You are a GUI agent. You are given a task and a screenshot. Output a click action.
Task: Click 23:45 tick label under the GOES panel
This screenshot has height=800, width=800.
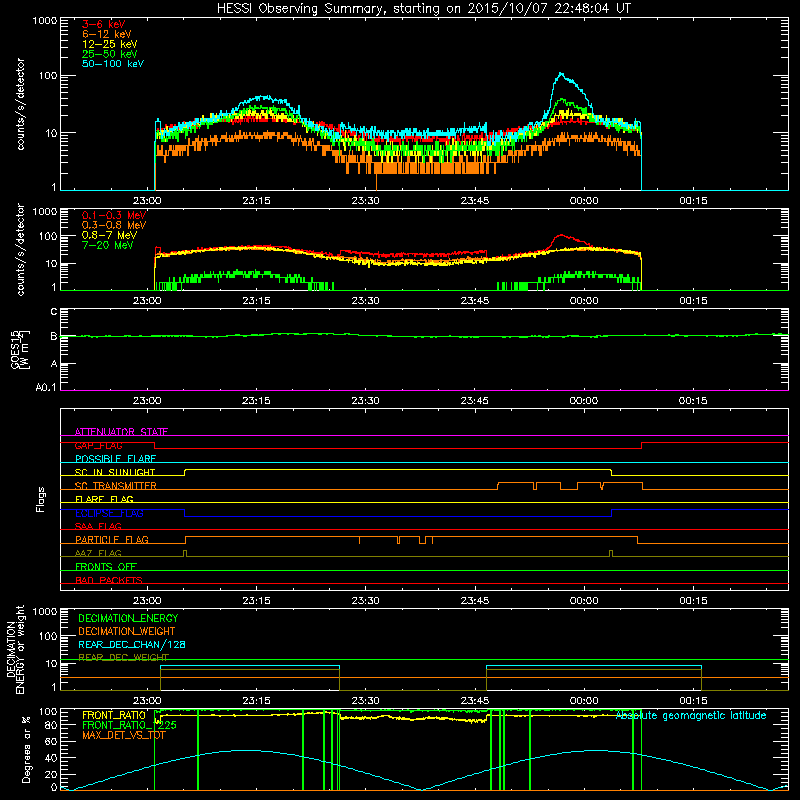click(x=474, y=401)
